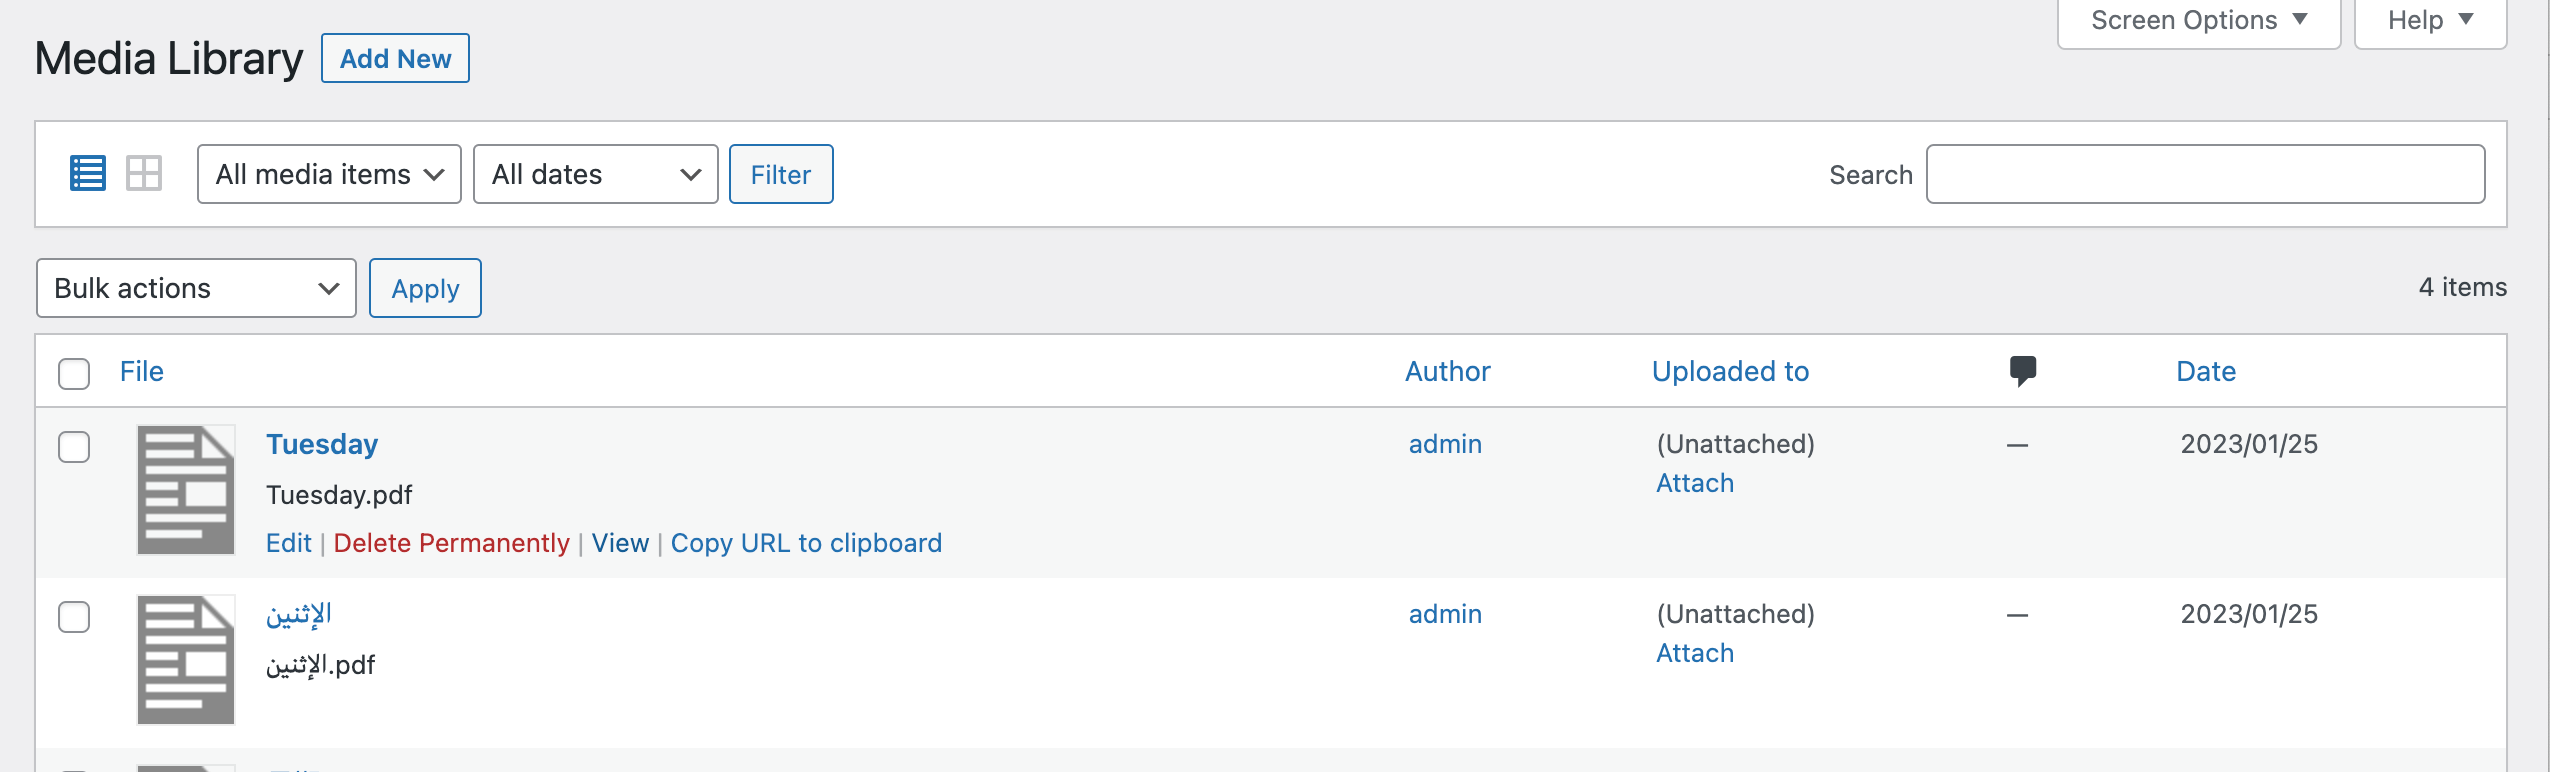Click Delete Permanently for Tuesday
This screenshot has height=772, width=2550.
point(451,543)
